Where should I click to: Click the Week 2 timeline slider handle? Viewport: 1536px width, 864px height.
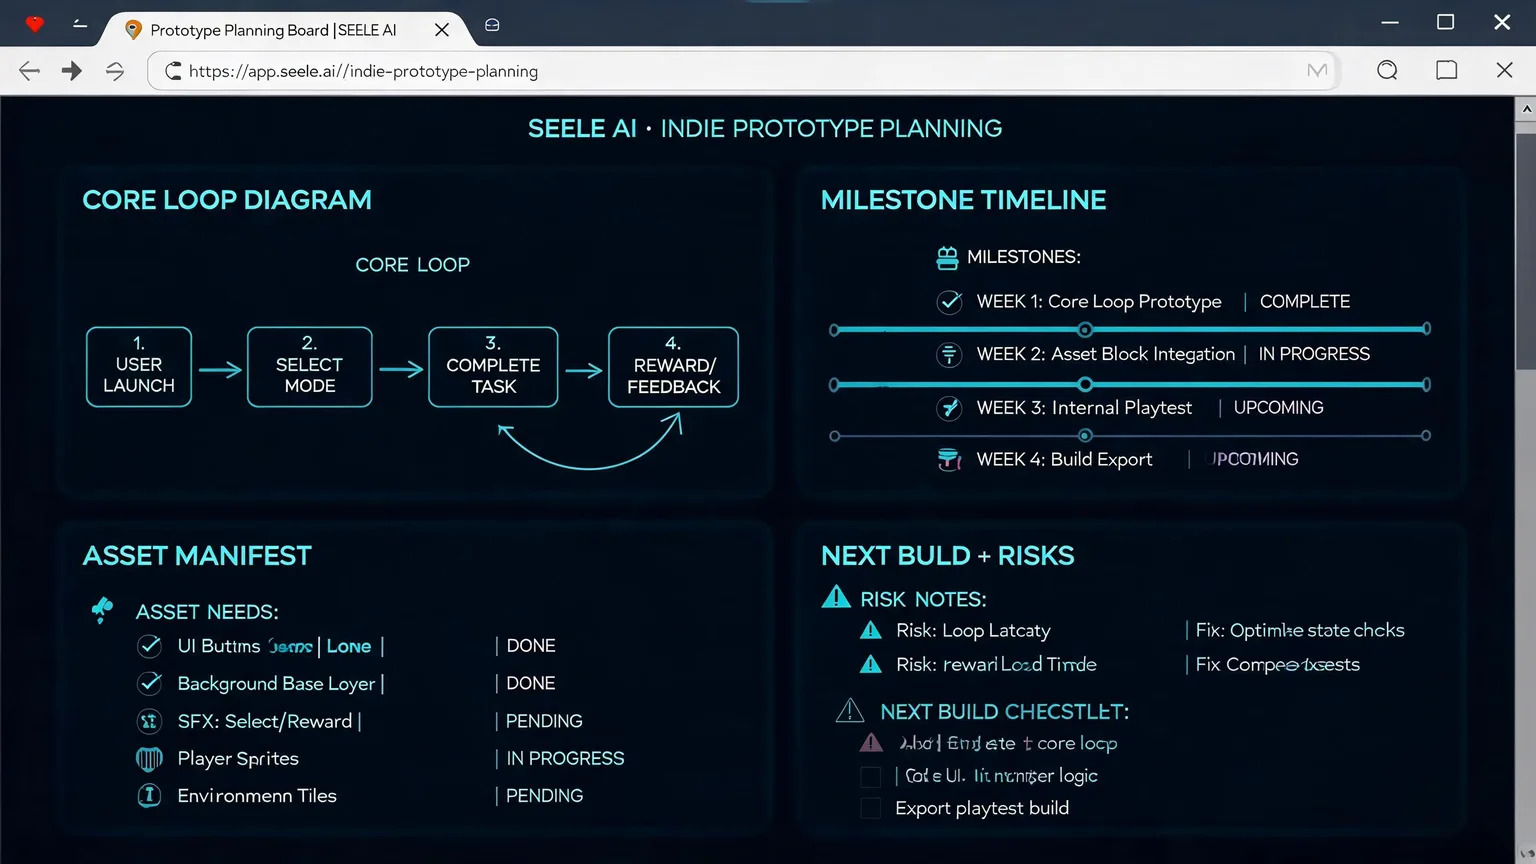1085,384
